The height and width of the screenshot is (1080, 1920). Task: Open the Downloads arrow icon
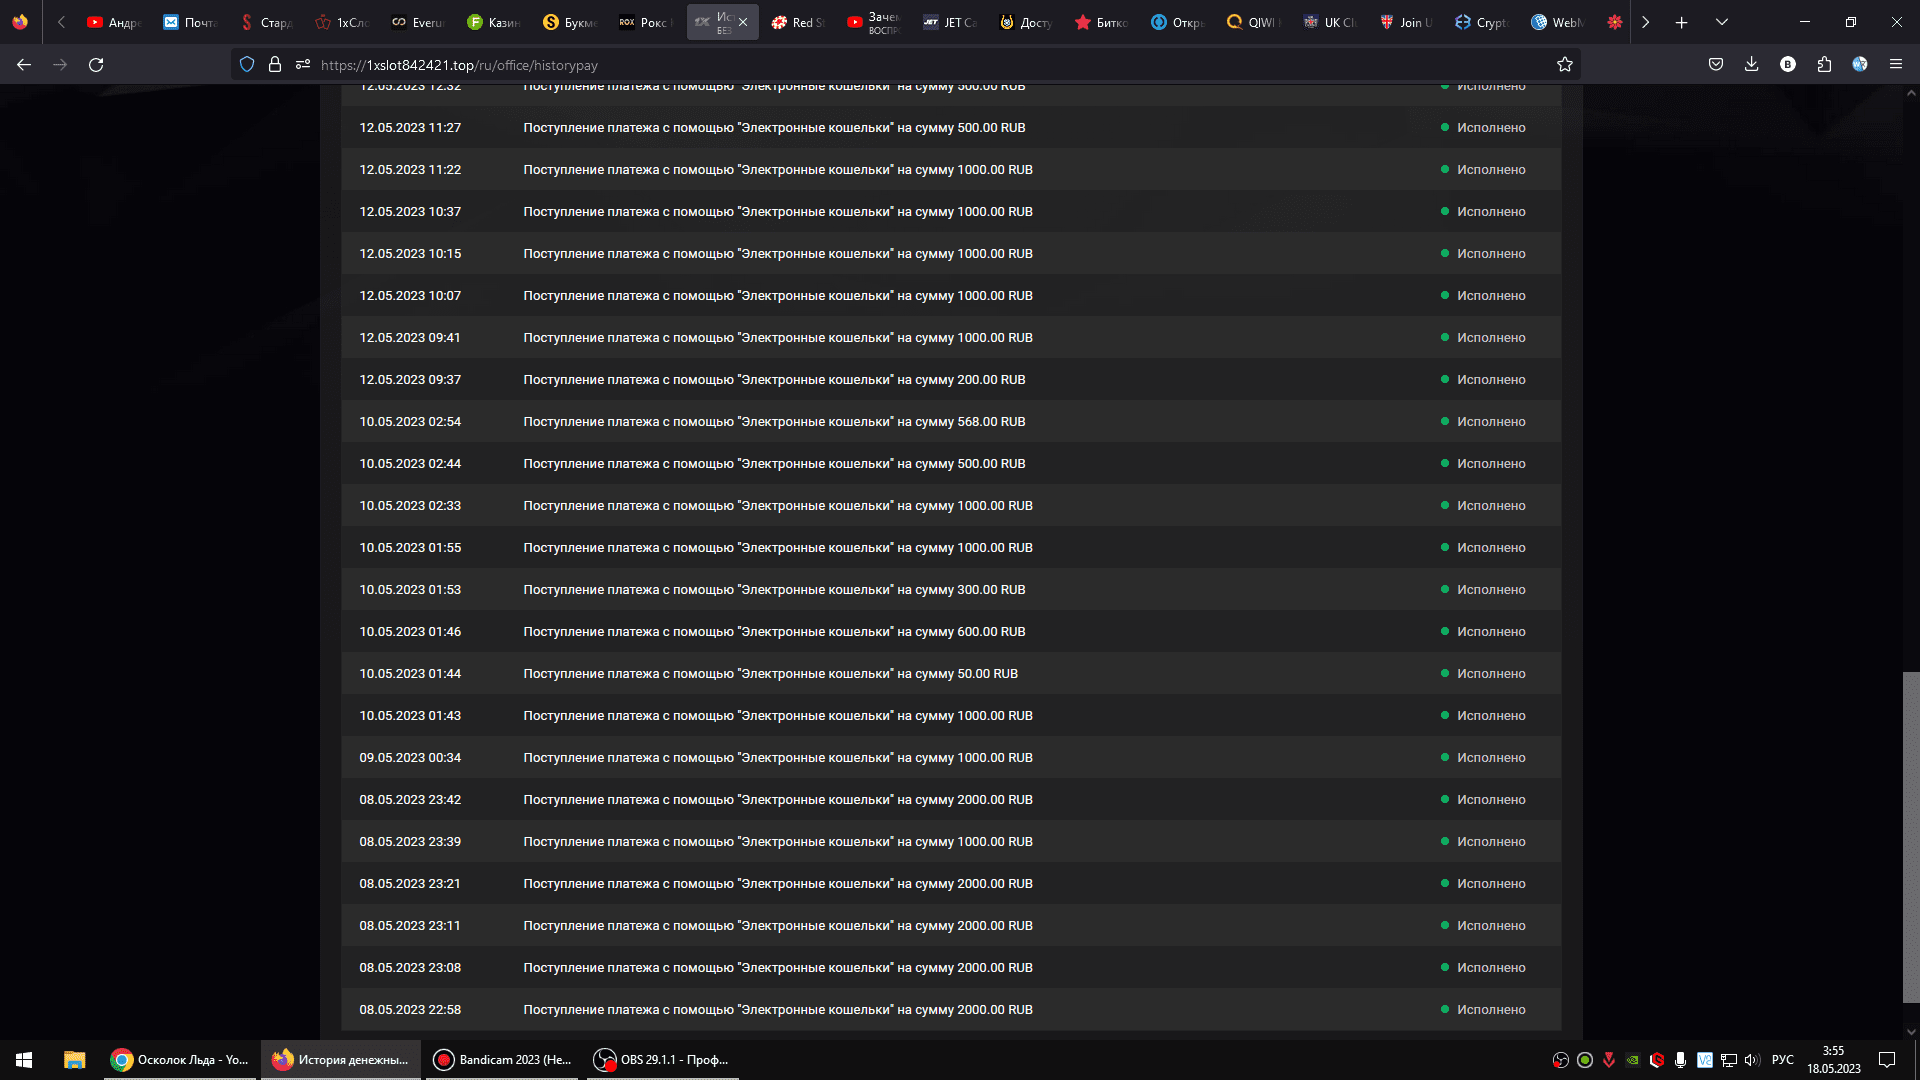(x=1751, y=65)
